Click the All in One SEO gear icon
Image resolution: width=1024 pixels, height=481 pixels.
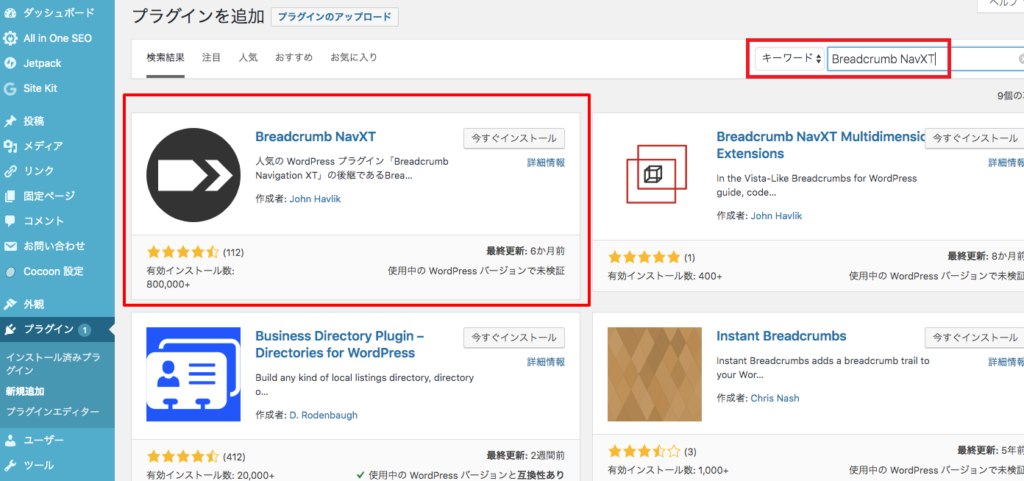pos(10,39)
